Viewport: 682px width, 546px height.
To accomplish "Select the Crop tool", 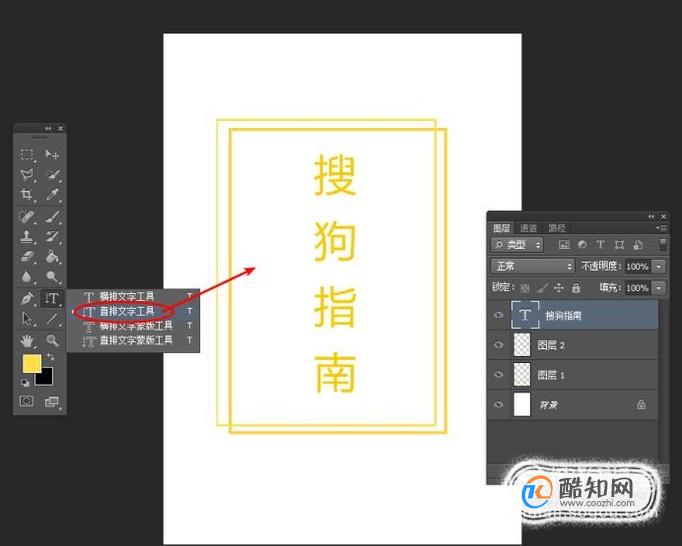I will pos(27,194).
